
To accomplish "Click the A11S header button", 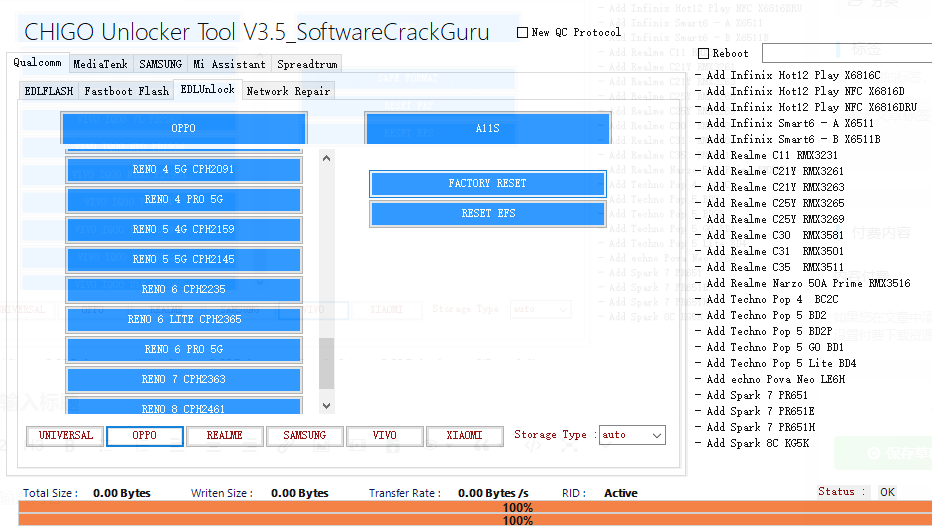I will click(487, 128).
